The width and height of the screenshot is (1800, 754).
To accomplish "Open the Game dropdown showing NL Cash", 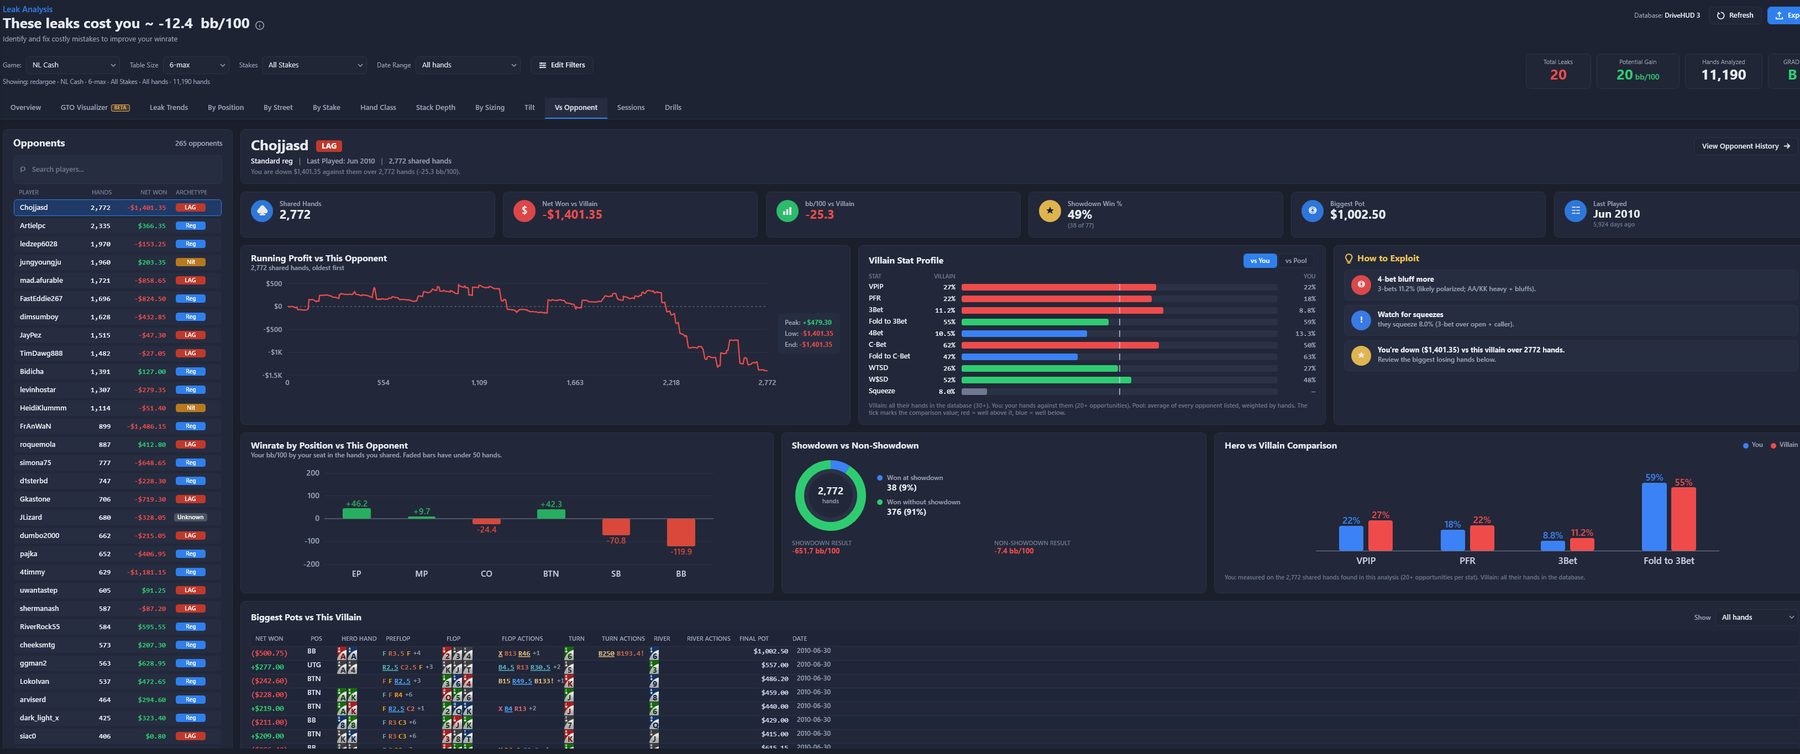I will coord(73,65).
